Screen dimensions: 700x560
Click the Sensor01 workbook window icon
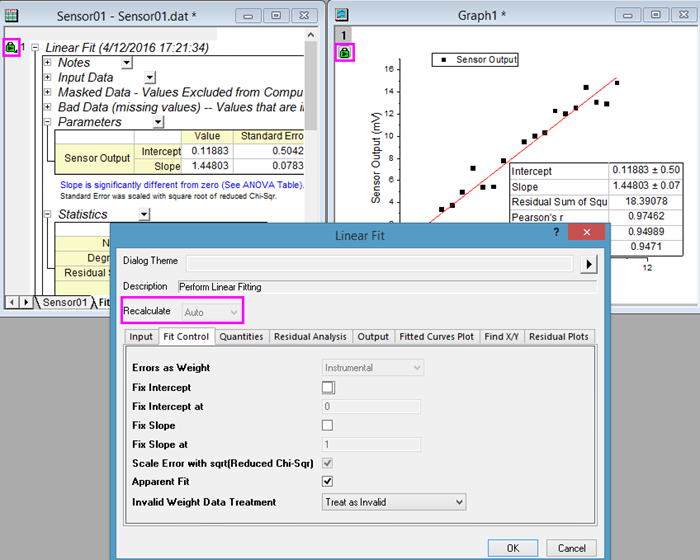click(11, 15)
